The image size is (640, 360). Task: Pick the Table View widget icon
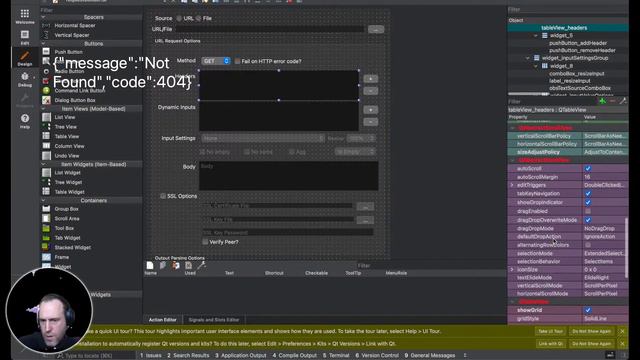[x=46, y=136]
